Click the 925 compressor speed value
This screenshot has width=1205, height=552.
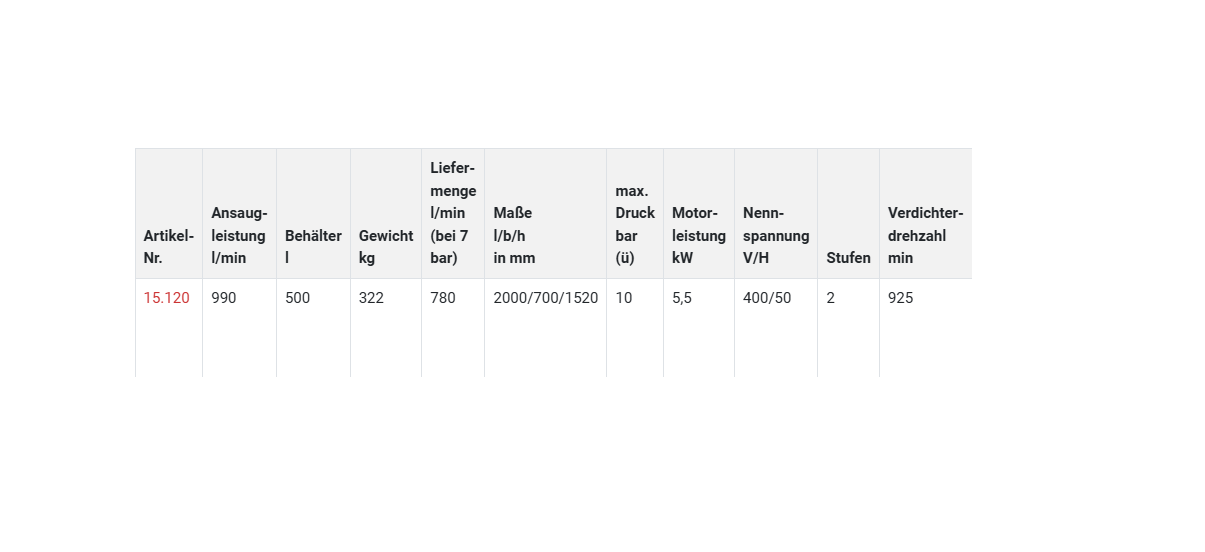pos(900,298)
